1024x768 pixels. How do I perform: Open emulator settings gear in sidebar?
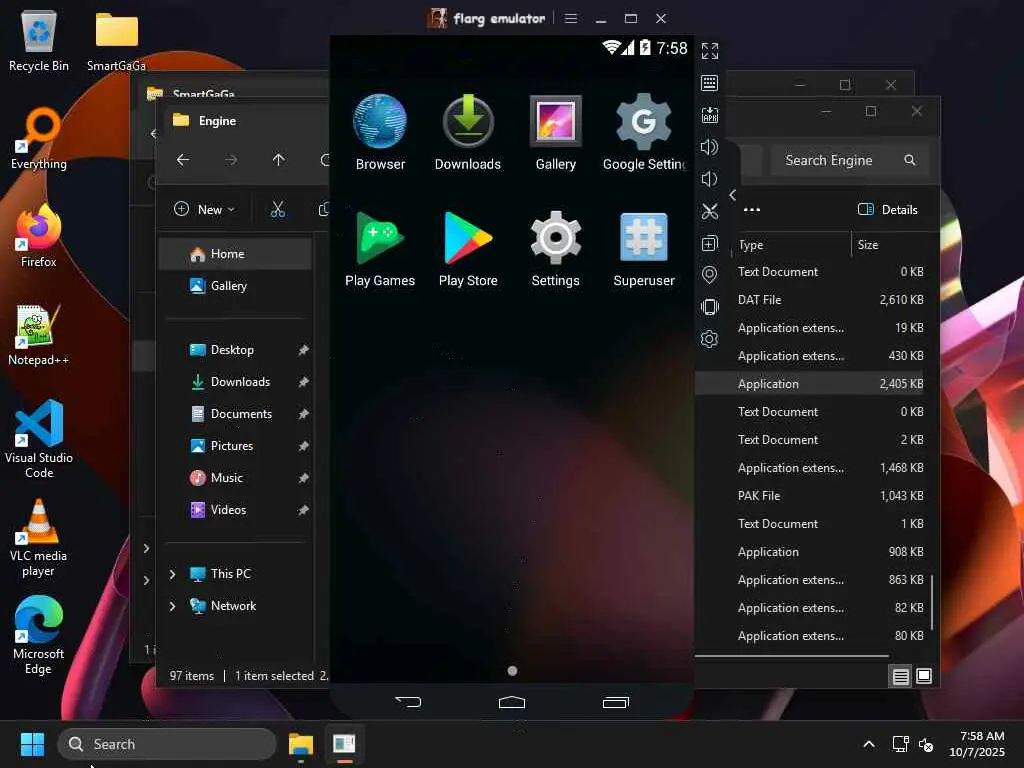[710, 339]
